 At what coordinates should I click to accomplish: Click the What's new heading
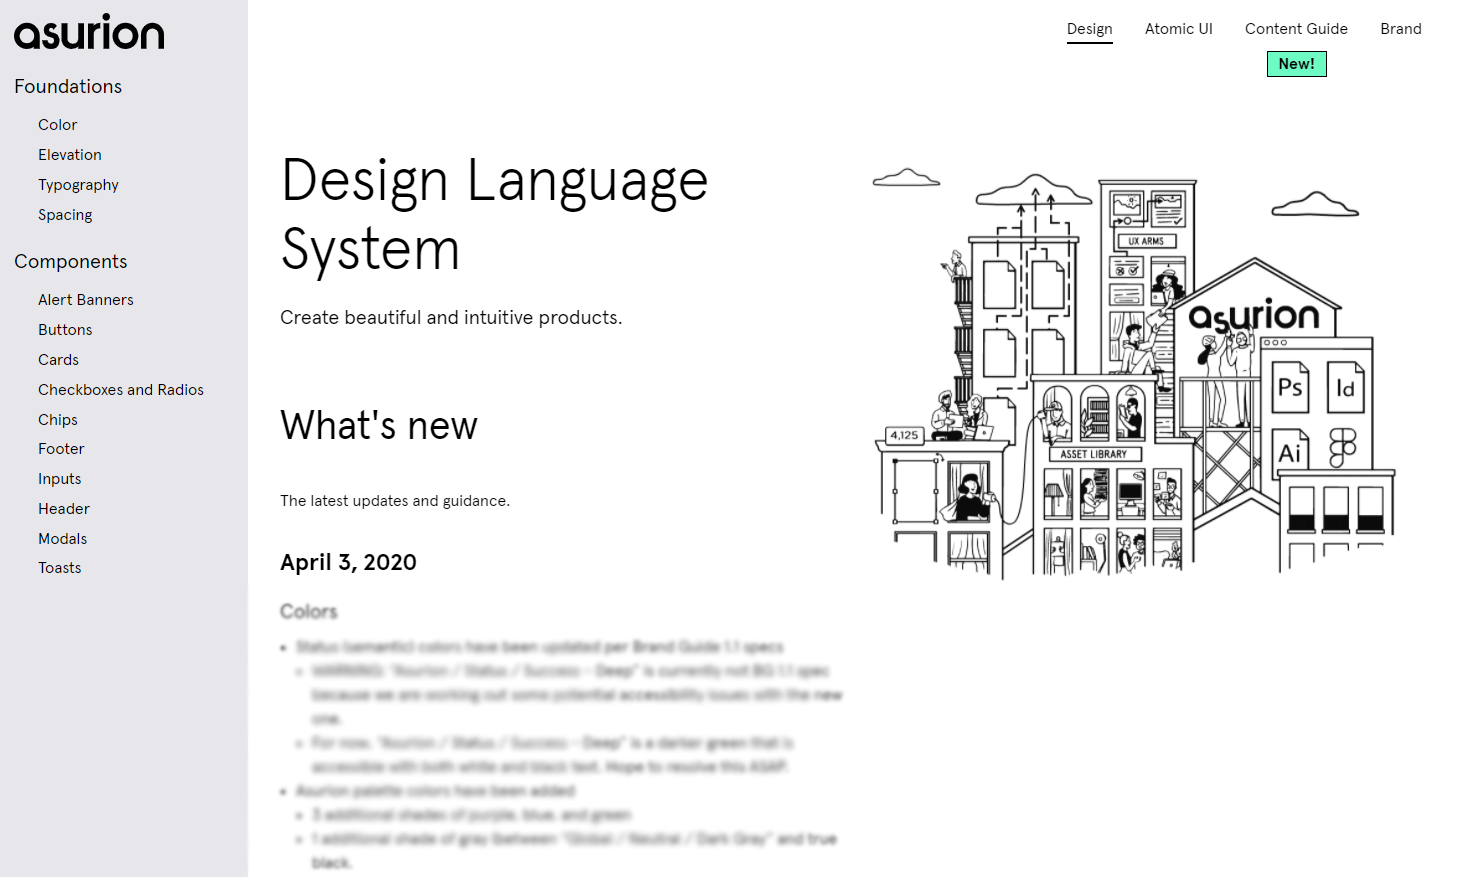coord(379,426)
